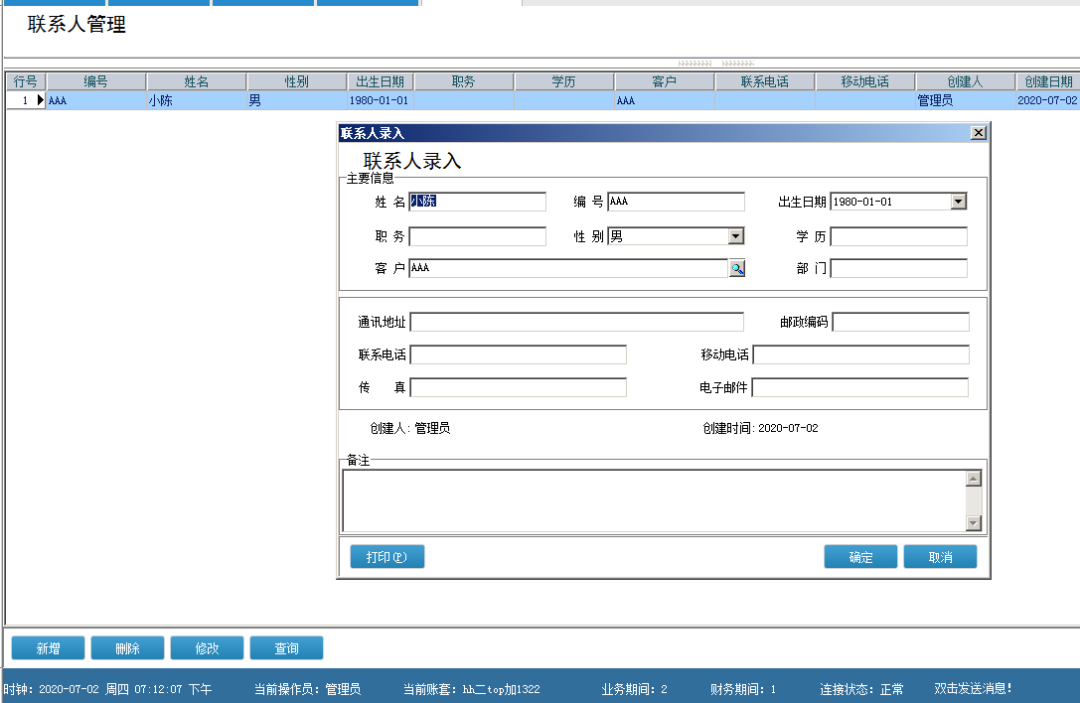1080x703 pixels.
Task: Click the 确定 button
Action: click(x=860, y=557)
